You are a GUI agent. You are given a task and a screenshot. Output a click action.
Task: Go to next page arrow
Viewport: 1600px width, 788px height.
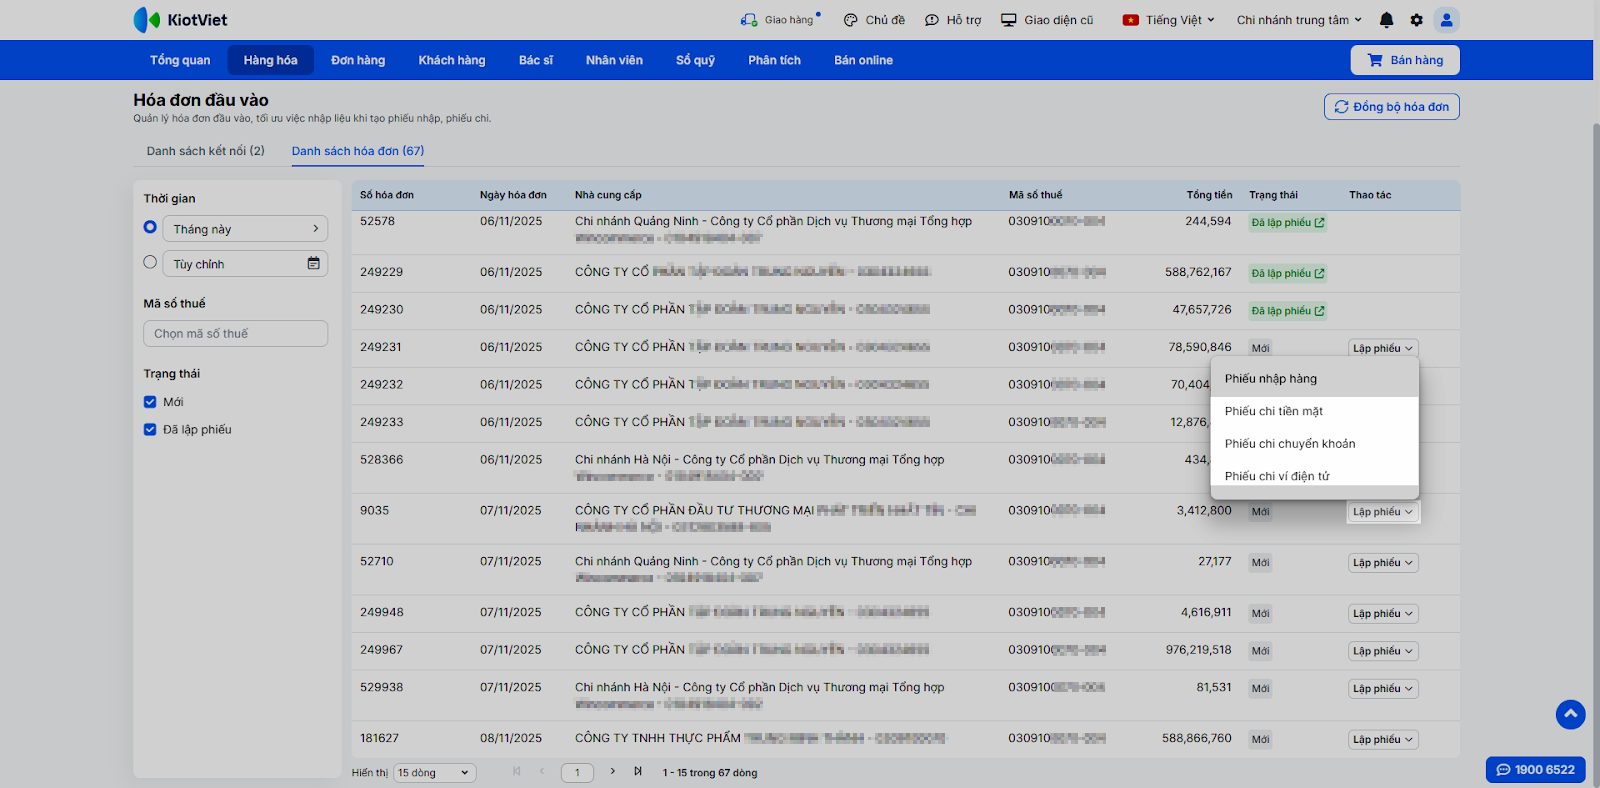613,771
